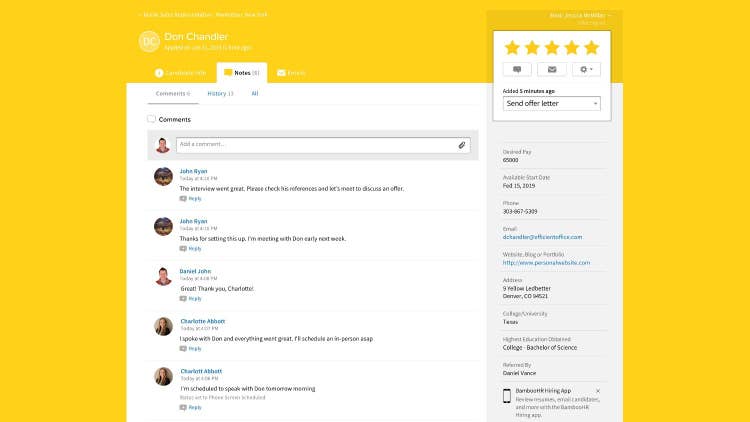This screenshot has width=750, height=422.
Task: Visit the personal website portfolio link
Action: coord(546,263)
